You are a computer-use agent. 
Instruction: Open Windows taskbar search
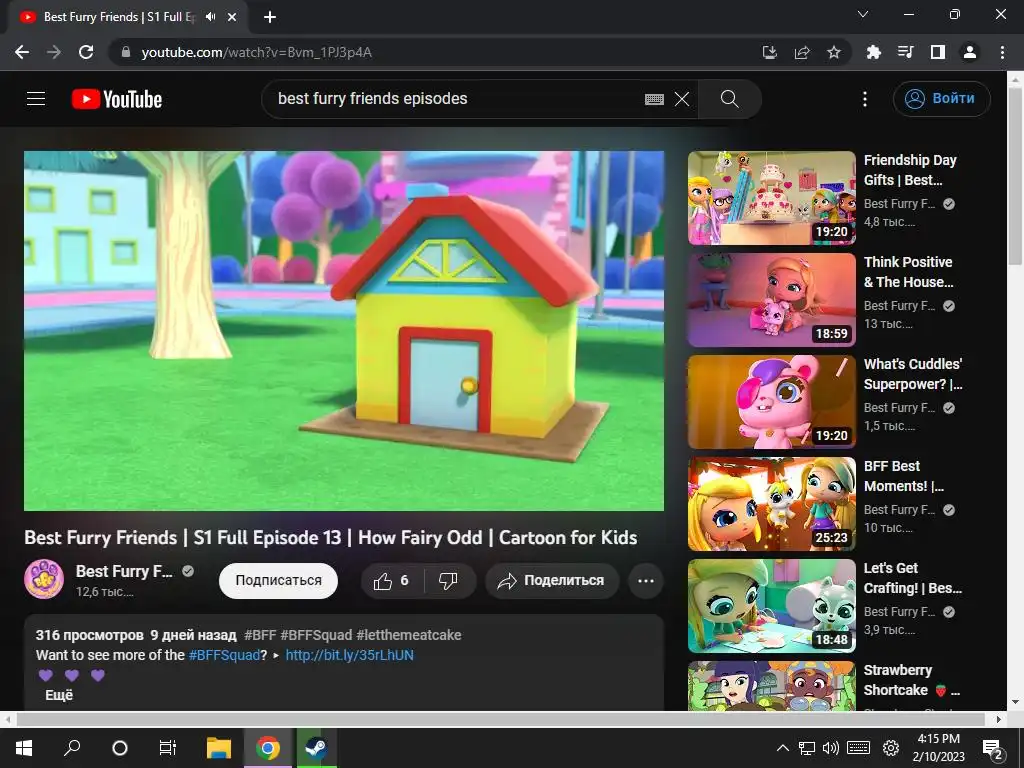72,748
